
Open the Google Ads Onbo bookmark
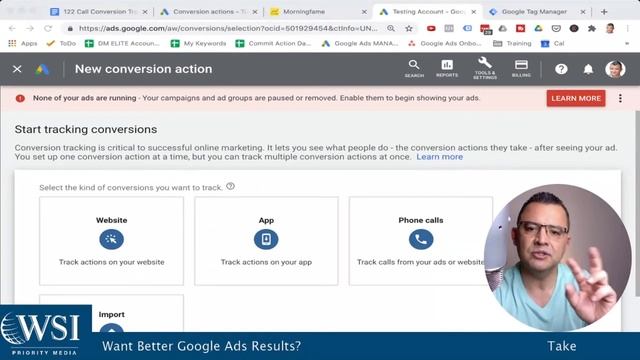click(x=445, y=43)
